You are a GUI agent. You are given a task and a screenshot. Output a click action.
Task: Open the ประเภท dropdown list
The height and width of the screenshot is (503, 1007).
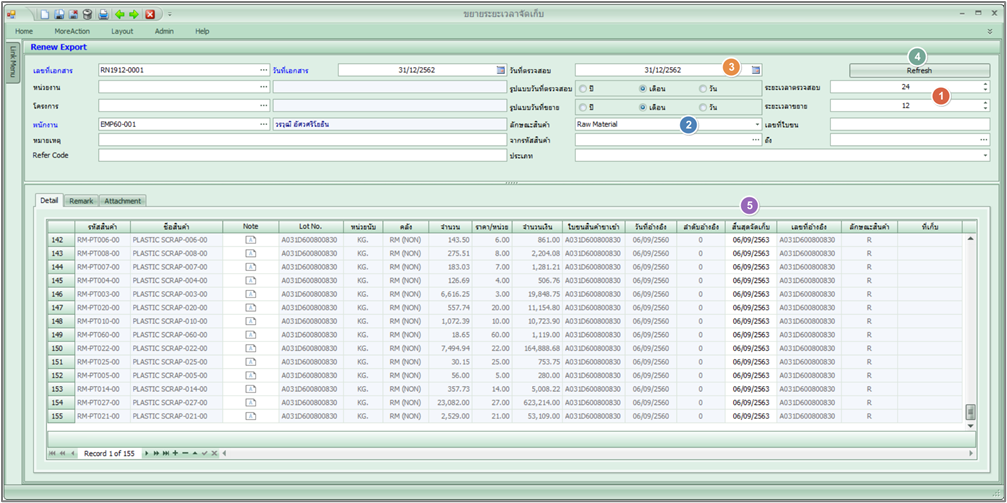click(x=985, y=155)
